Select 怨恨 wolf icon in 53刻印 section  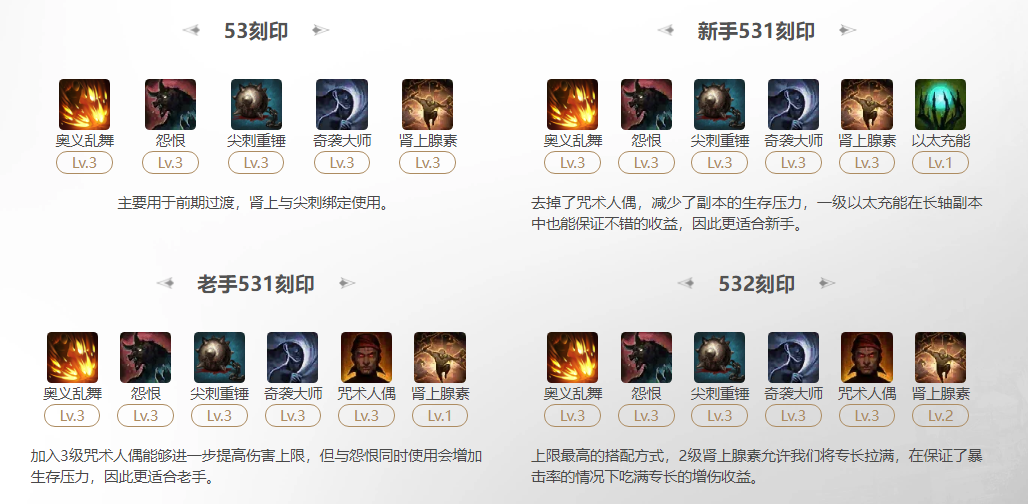[x=170, y=104]
